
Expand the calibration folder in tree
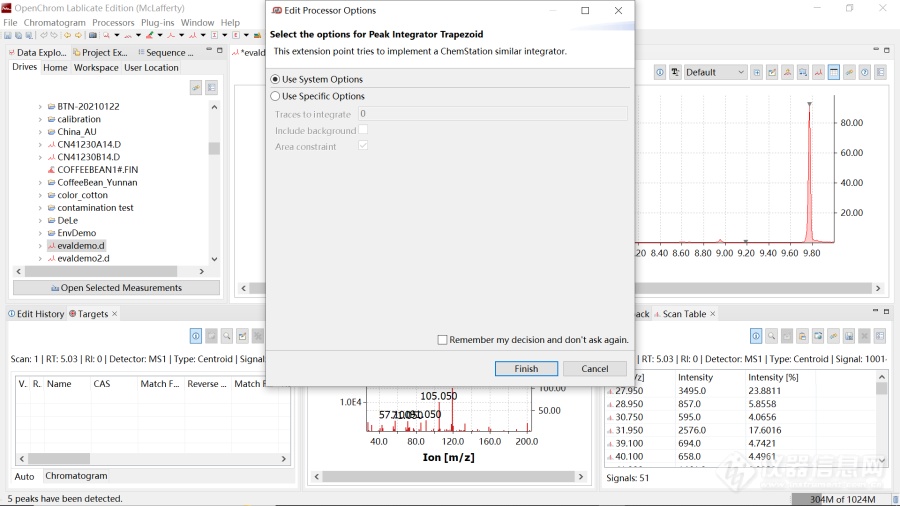[x=41, y=119]
